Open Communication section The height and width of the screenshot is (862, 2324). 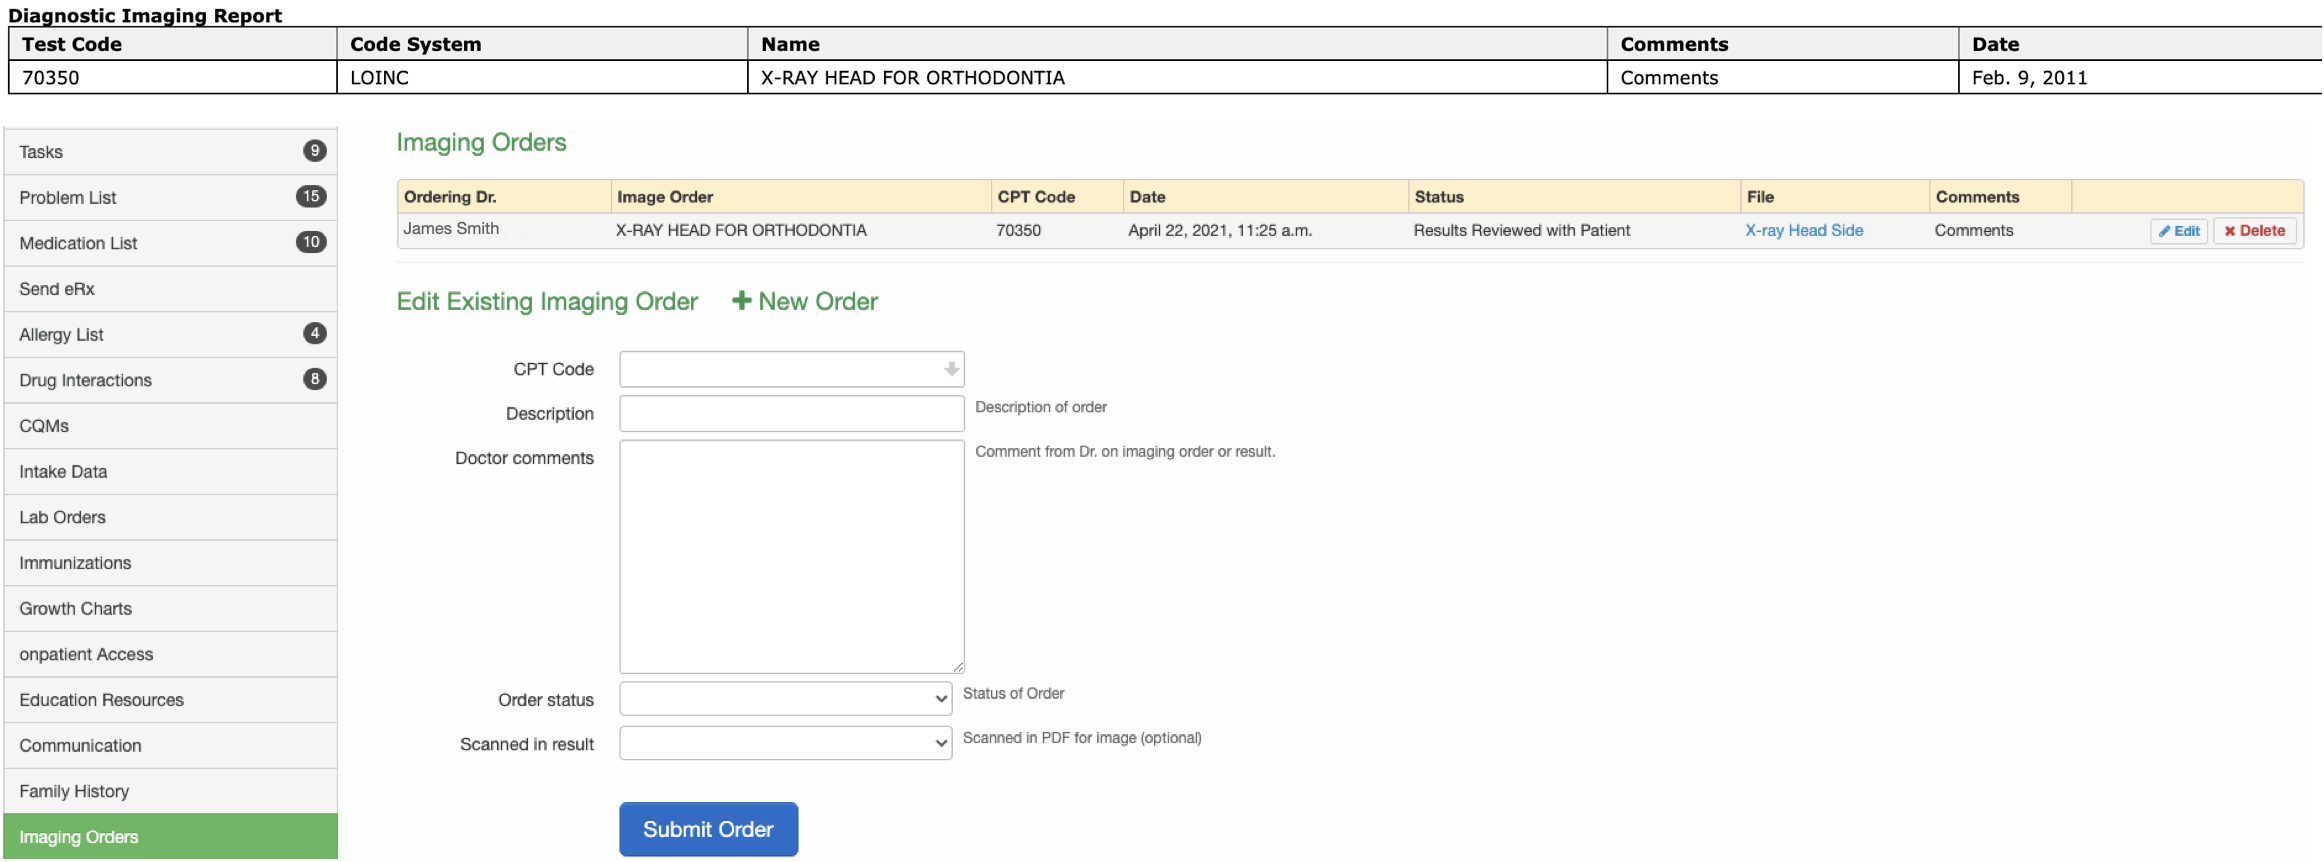point(170,746)
